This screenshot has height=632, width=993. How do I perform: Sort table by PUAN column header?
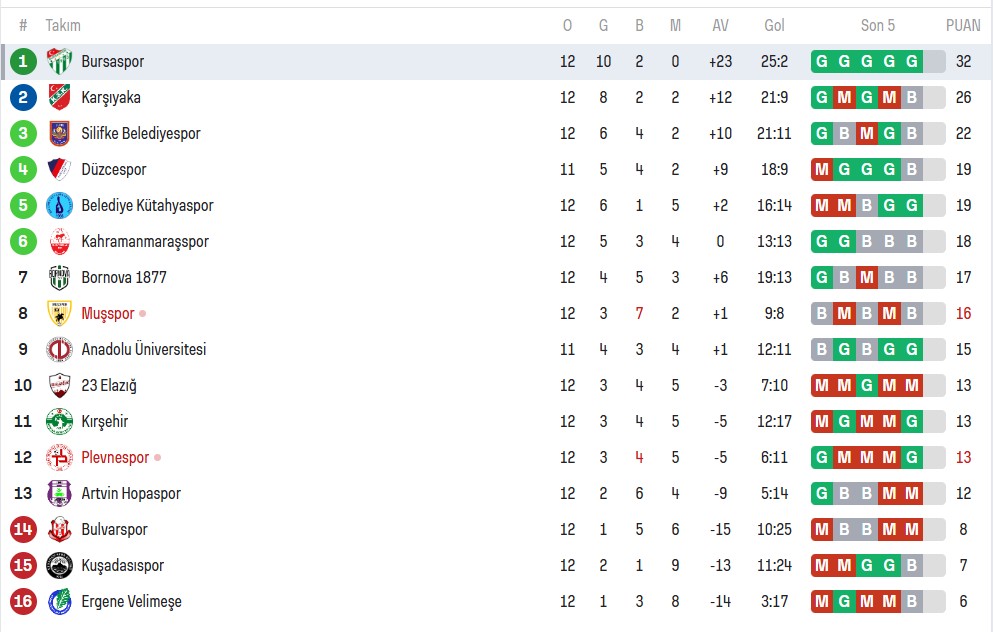coord(963,25)
